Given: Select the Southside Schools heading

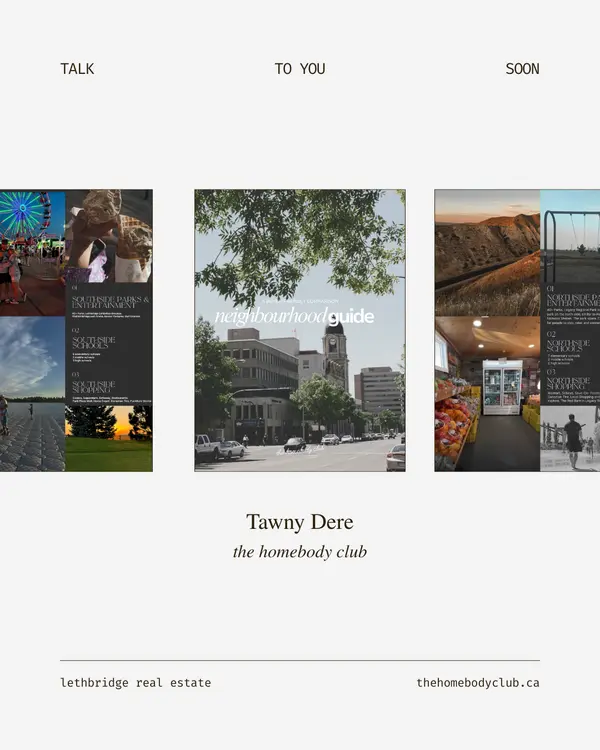Looking at the screenshot, I should point(94,344).
